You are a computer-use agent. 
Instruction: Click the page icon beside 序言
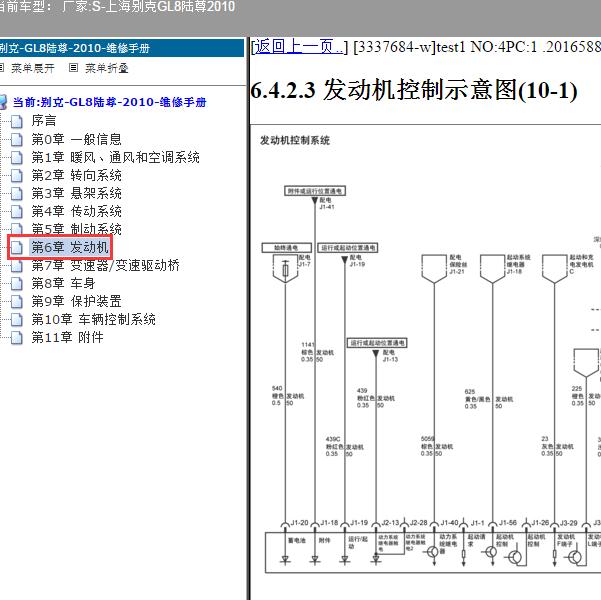(x=16, y=122)
